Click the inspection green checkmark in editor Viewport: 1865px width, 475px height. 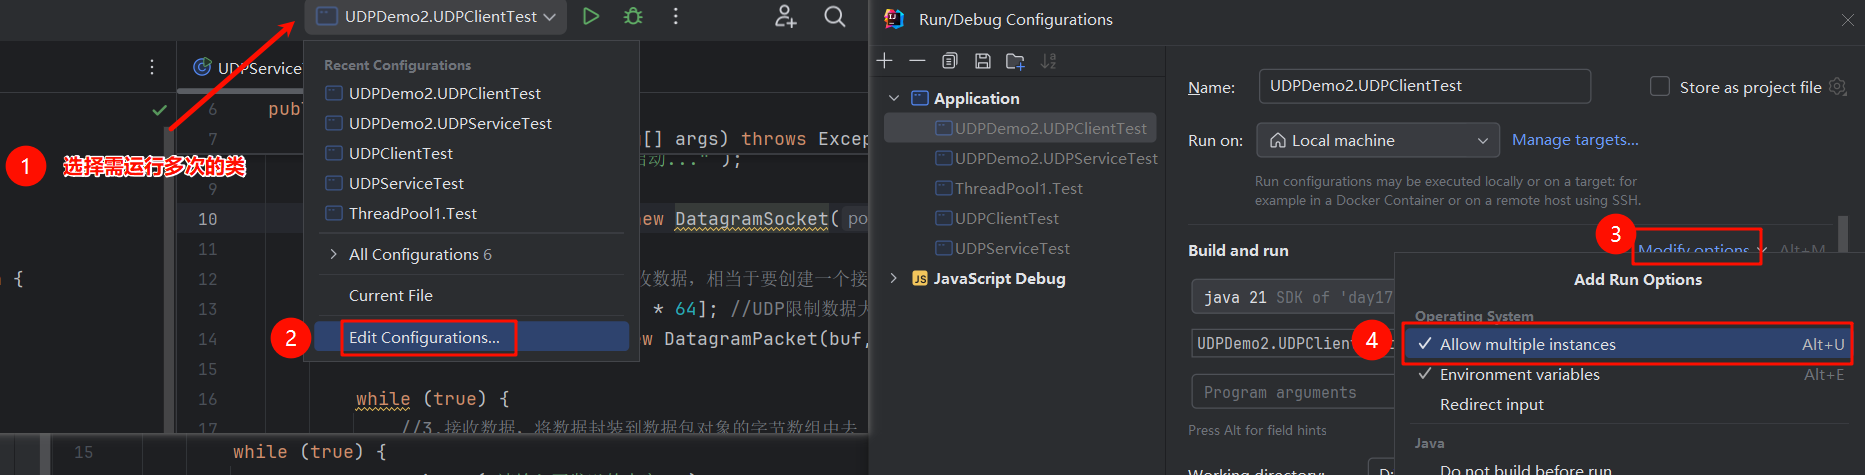coord(159,110)
